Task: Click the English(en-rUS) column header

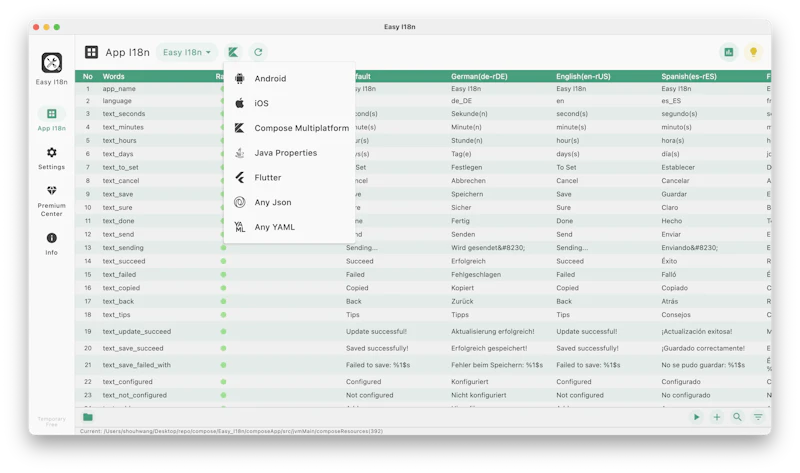Action: [583, 76]
